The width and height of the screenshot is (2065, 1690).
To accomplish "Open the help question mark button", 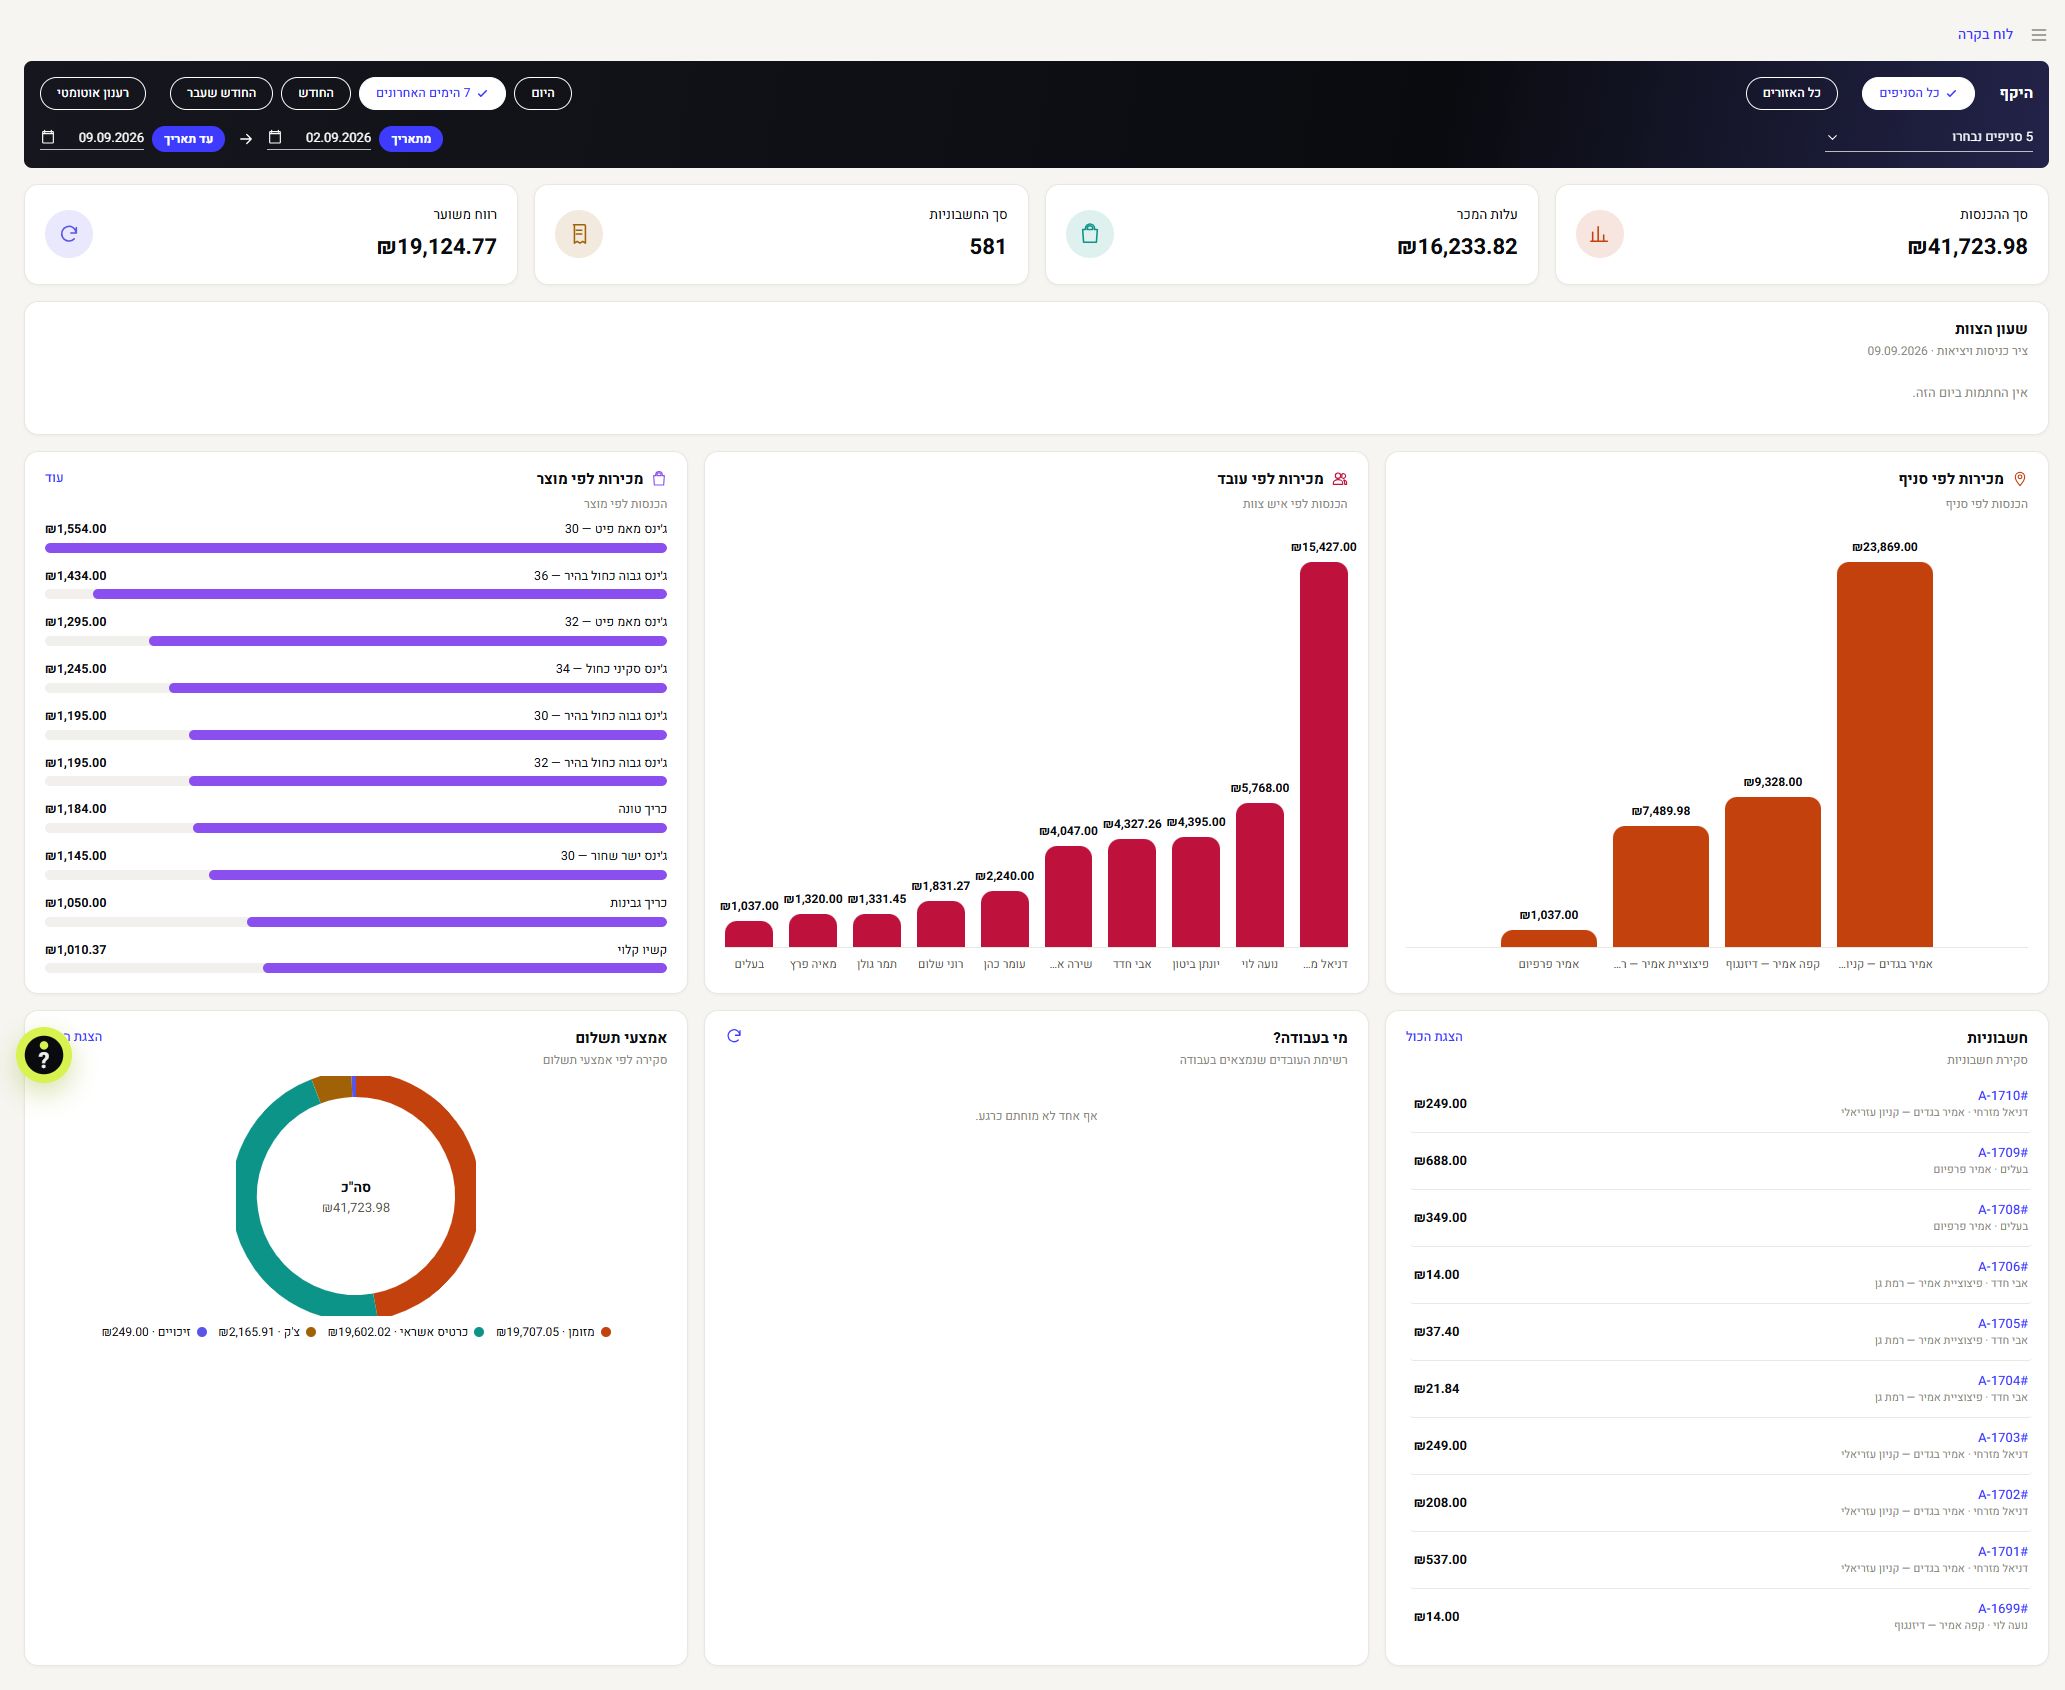I will click(x=44, y=1056).
